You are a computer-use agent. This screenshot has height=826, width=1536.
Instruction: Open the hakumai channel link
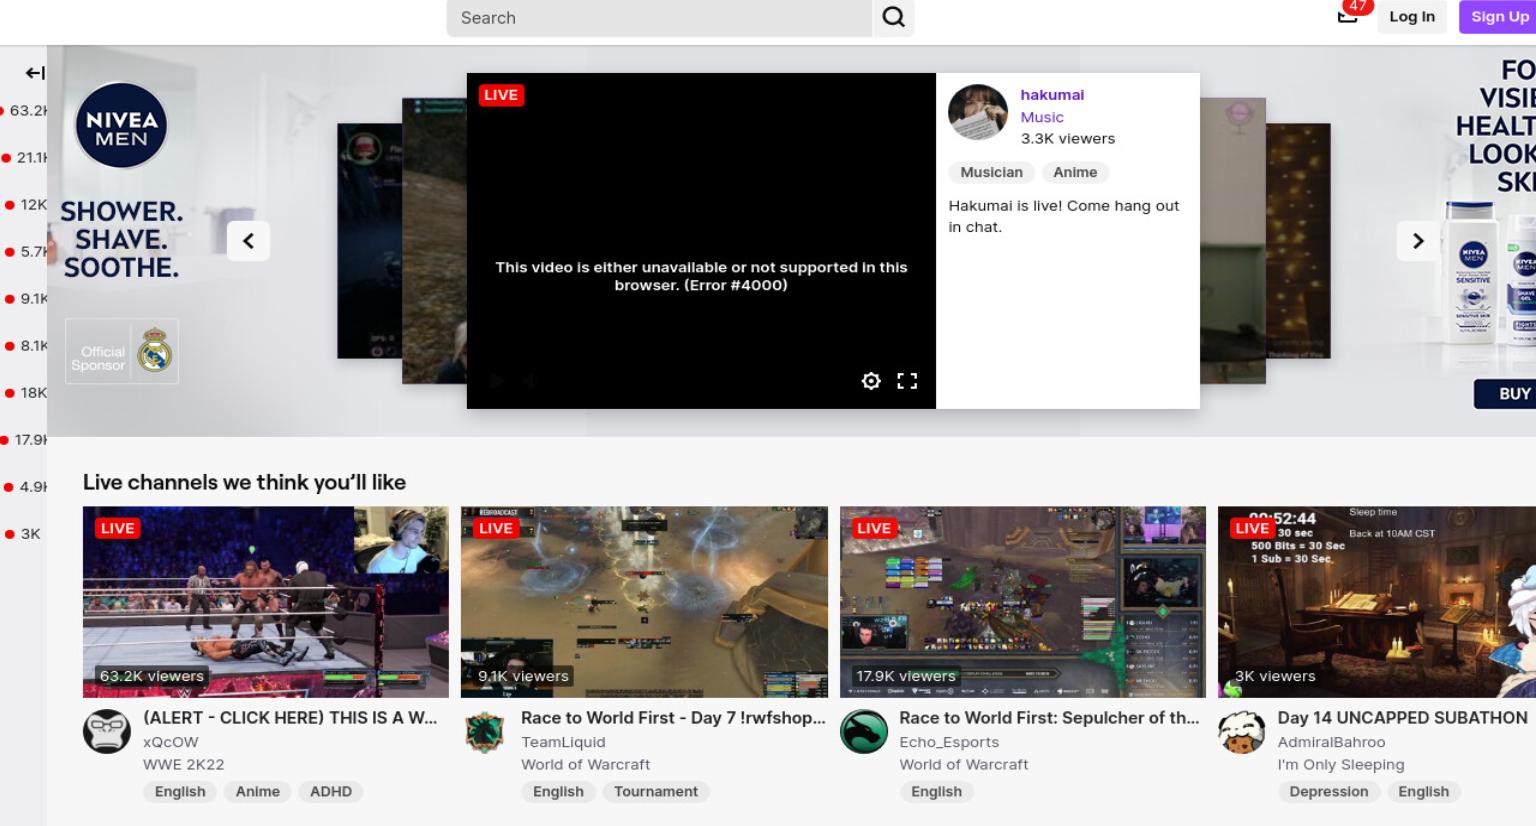(1052, 95)
